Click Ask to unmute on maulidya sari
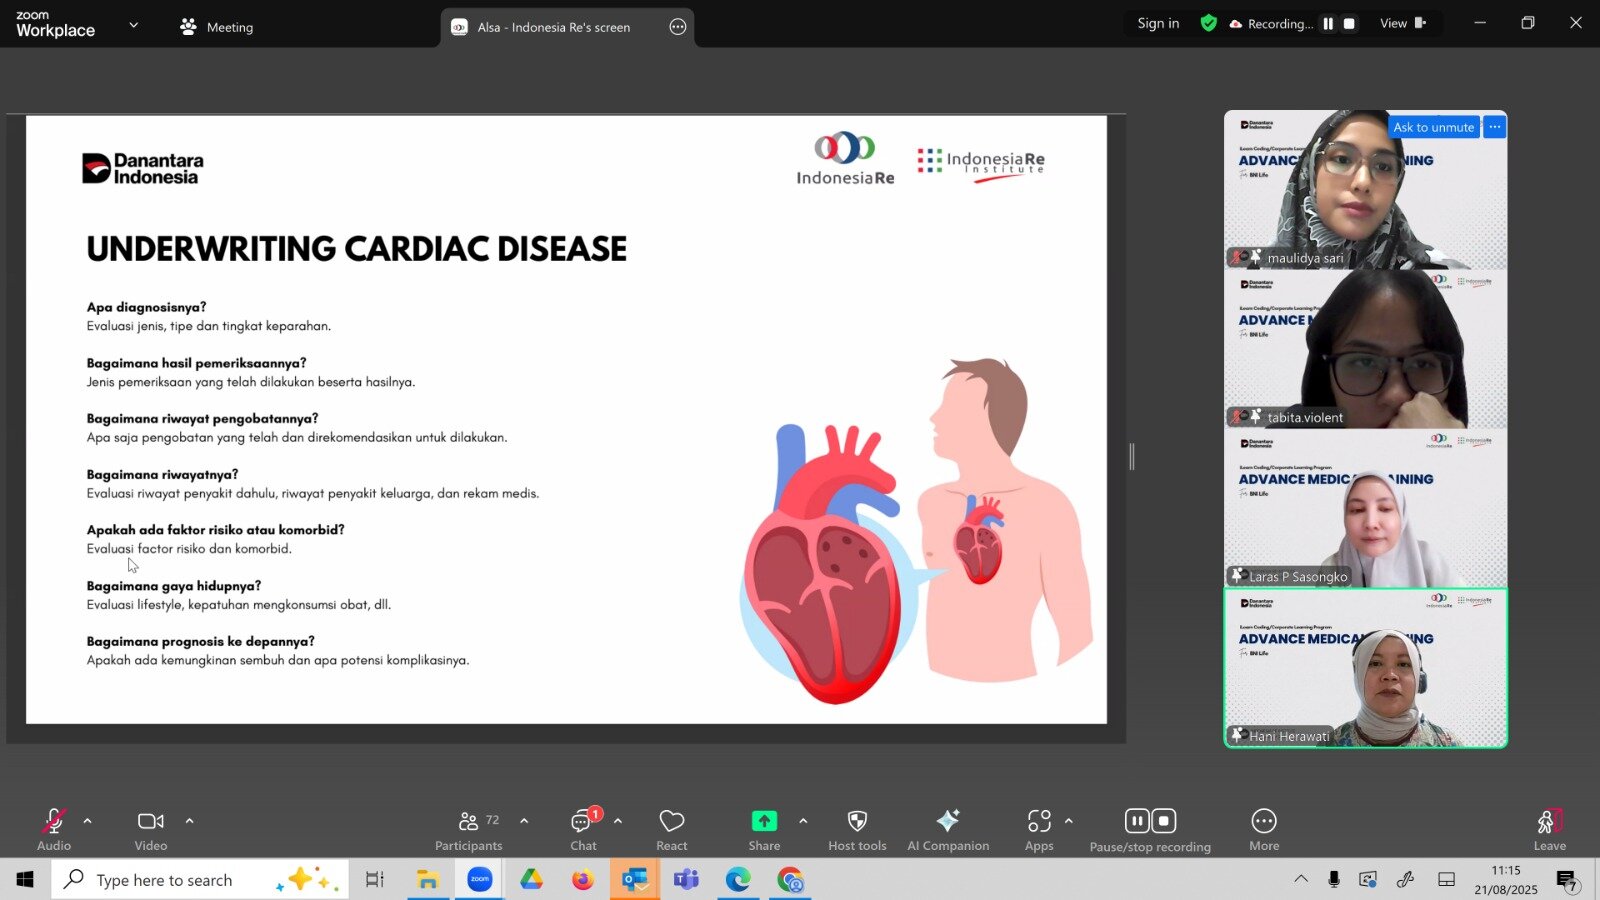Image resolution: width=1600 pixels, height=900 pixels. (1433, 127)
